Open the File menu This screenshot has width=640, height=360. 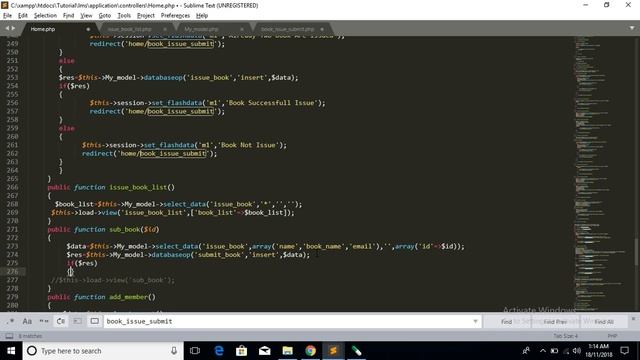(x=7, y=16)
